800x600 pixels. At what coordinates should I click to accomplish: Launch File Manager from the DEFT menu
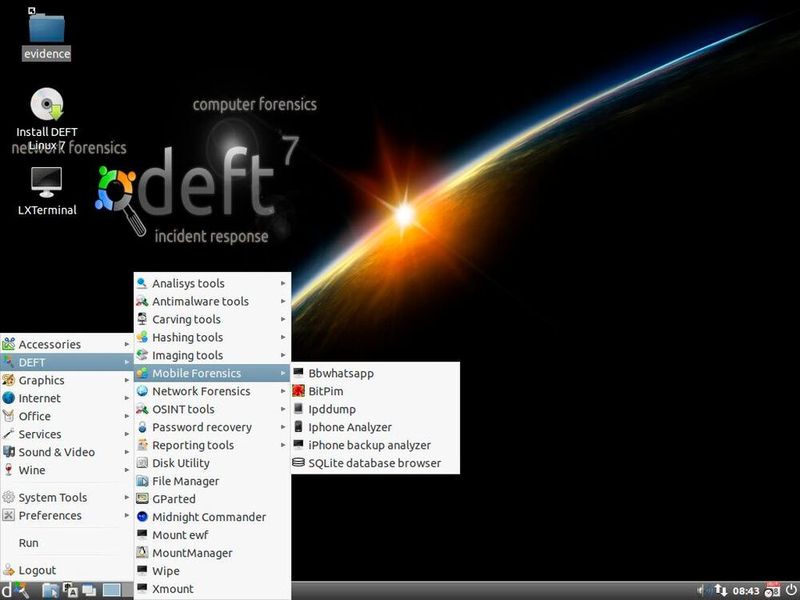click(212, 481)
